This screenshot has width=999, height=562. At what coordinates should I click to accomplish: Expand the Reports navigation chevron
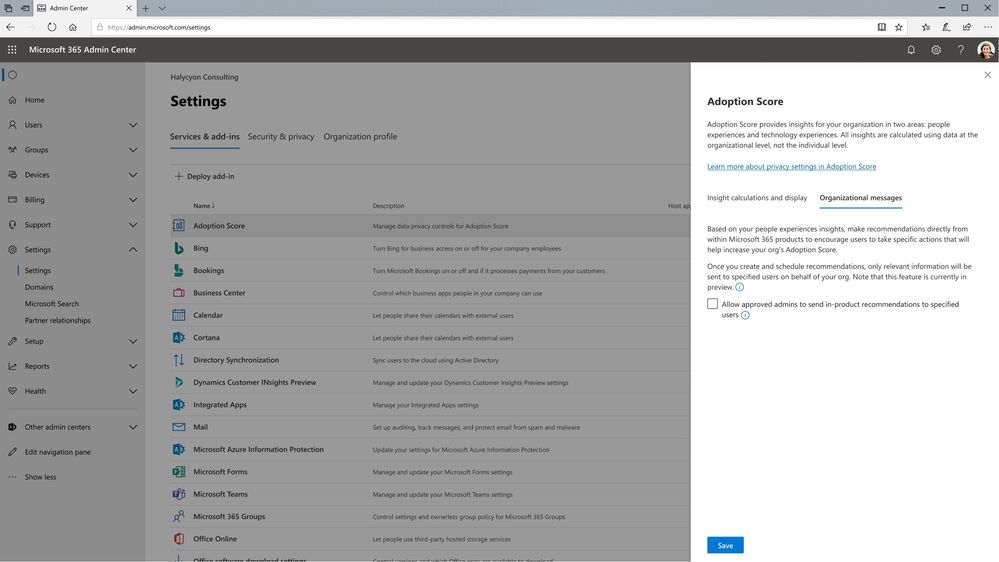pyautogui.click(x=133, y=366)
